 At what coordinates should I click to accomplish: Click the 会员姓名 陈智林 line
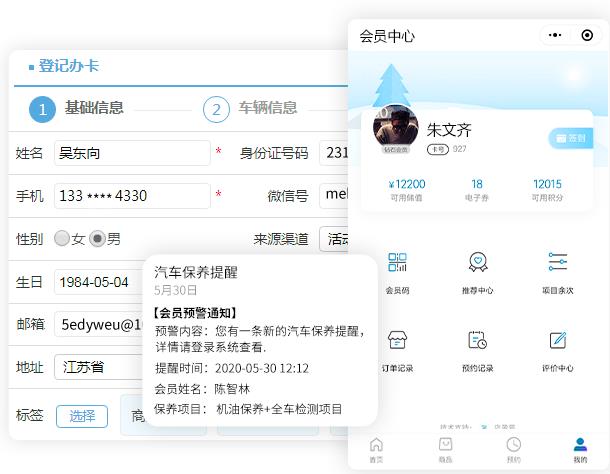click(202, 389)
